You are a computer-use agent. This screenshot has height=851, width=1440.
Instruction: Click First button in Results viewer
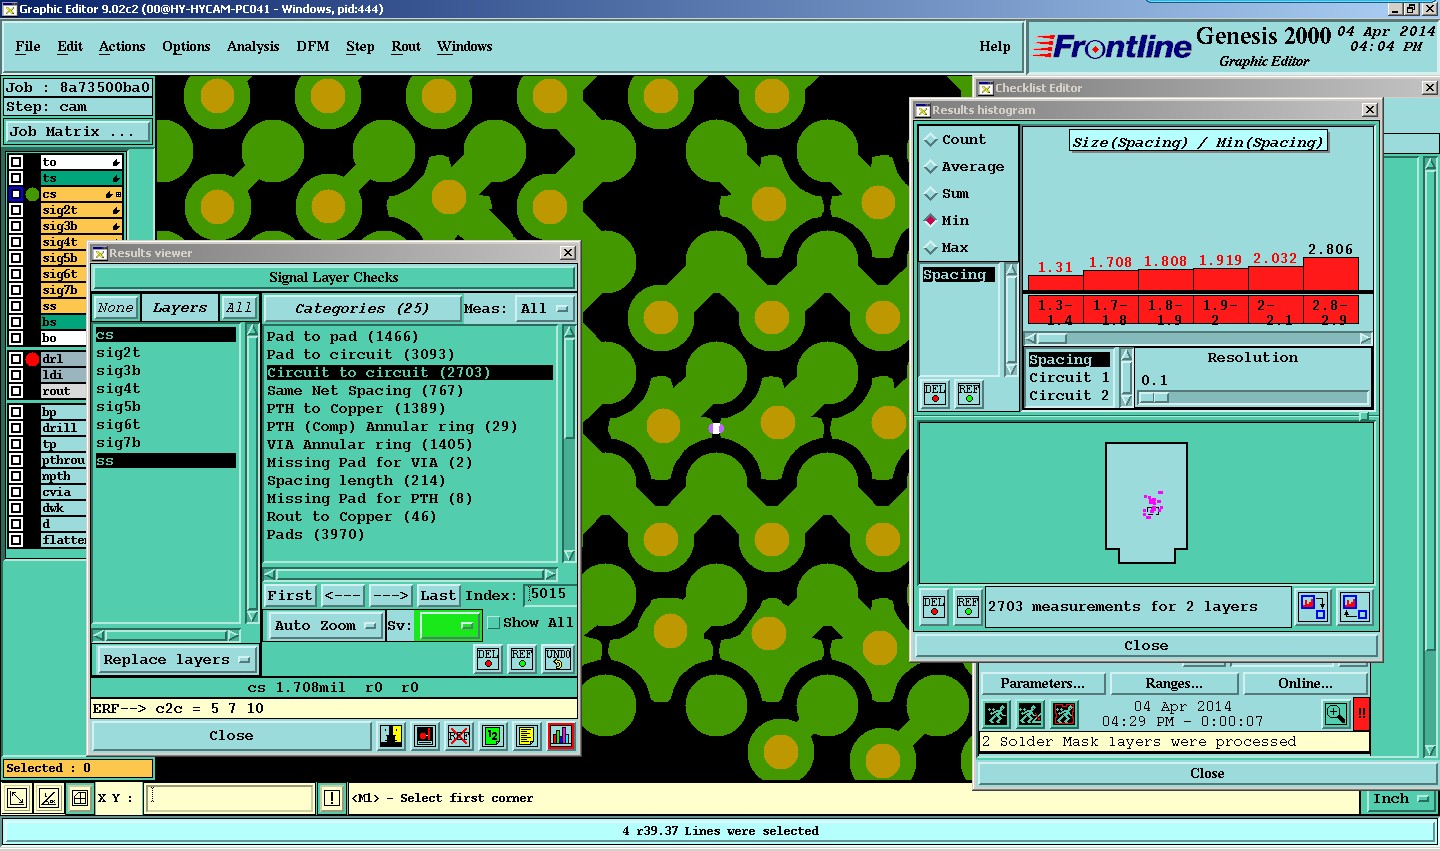click(290, 596)
